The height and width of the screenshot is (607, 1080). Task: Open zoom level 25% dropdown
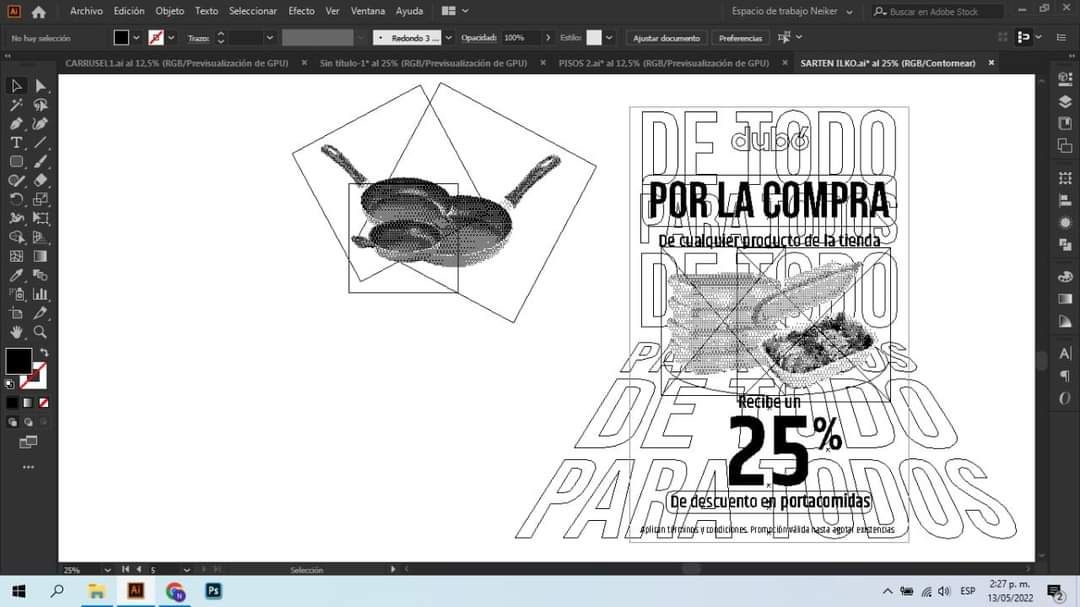[107, 570]
